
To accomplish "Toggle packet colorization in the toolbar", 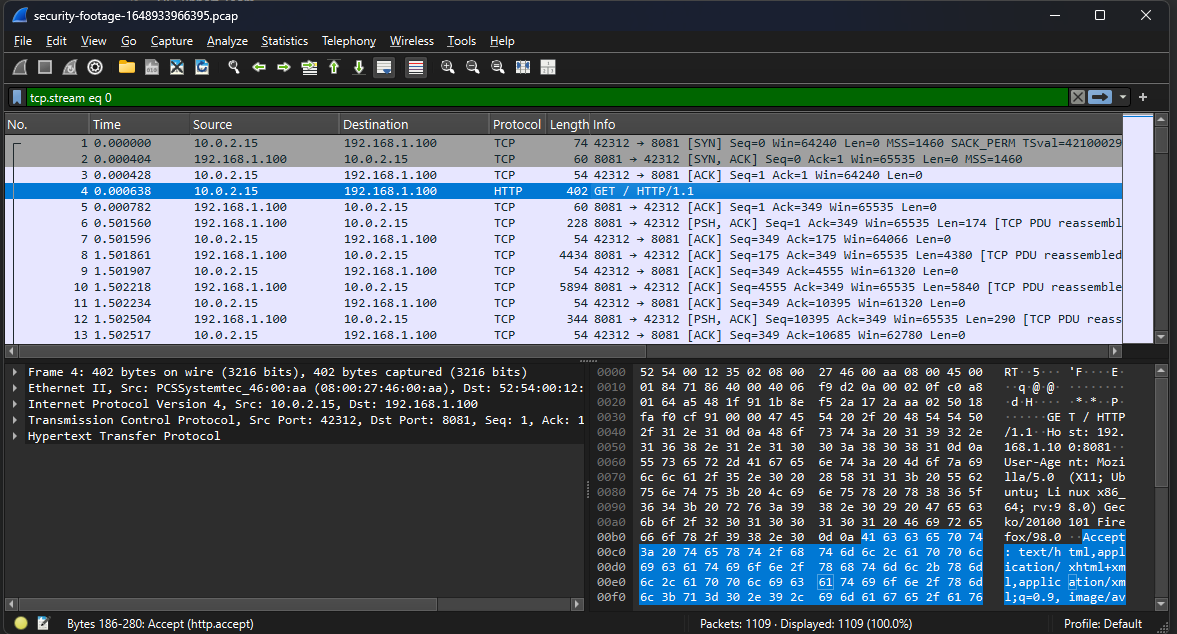I will coord(416,67).
